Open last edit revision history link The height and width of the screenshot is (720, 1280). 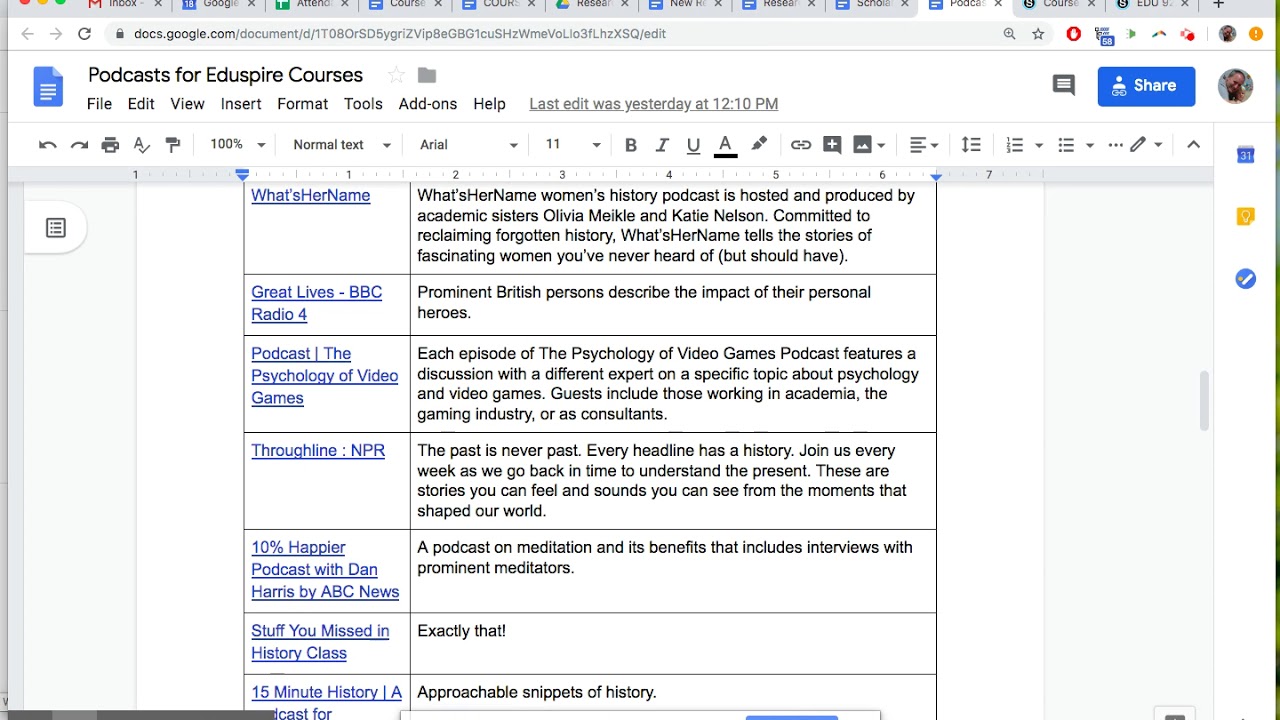[x=653, y=104]
